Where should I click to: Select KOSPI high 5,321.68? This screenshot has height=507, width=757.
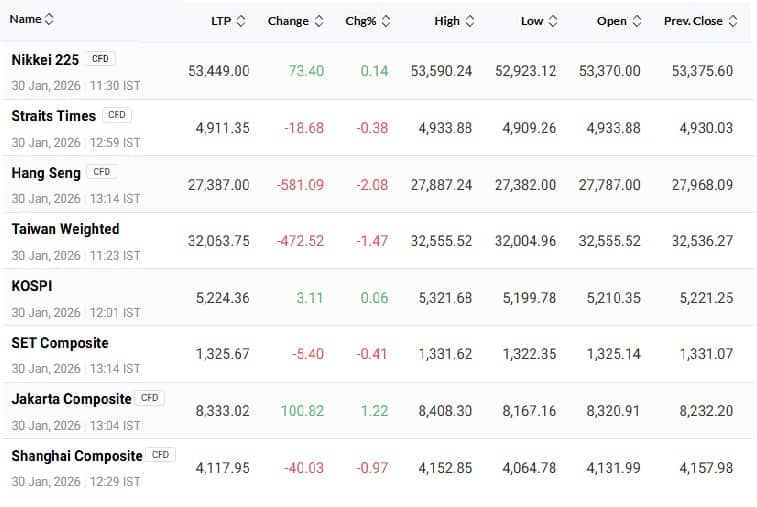click(x=445, y=298)
